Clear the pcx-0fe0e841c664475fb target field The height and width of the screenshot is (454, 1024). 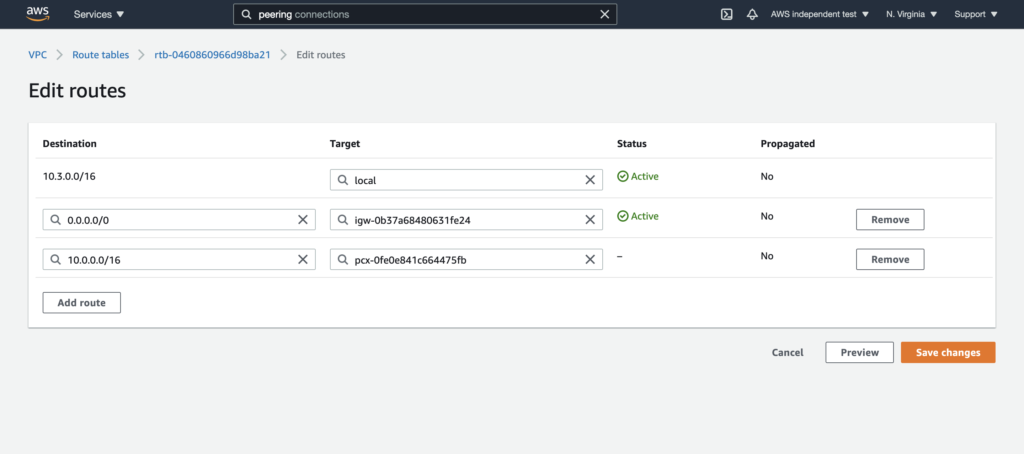(590, 260)
